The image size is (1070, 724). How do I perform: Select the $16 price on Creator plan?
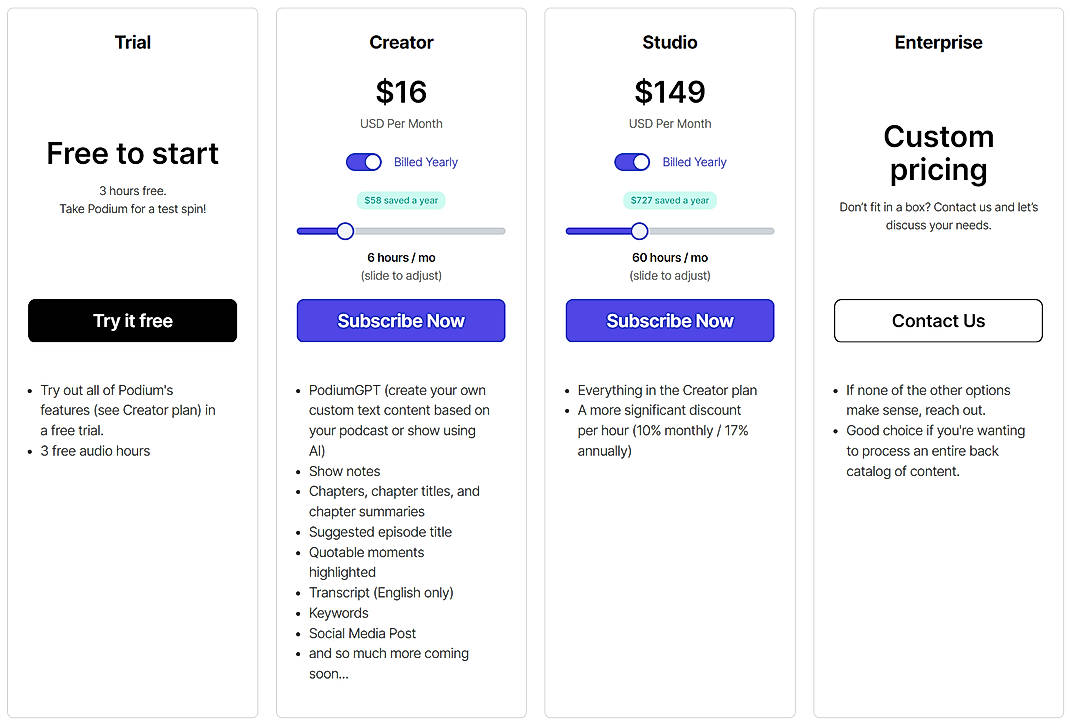(x=400, y=92)
